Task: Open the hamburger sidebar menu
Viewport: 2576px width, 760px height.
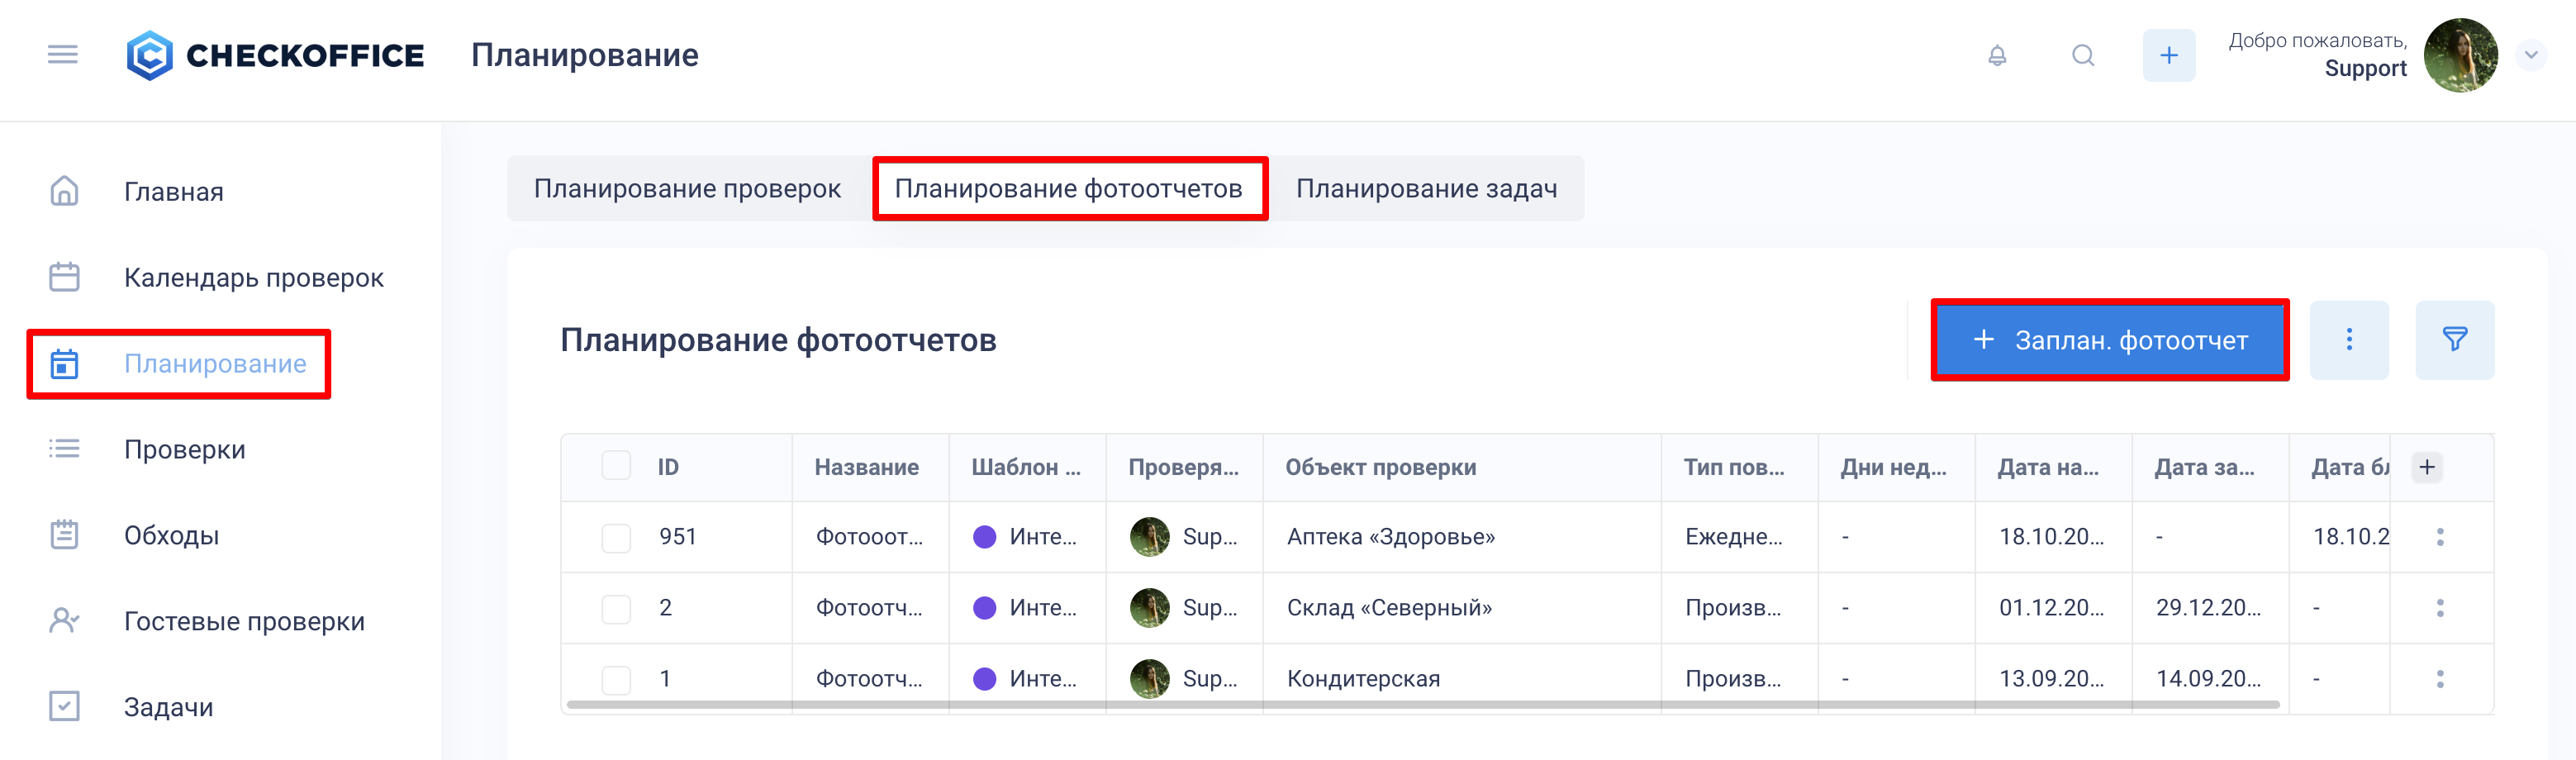Action: click(62, 55)
